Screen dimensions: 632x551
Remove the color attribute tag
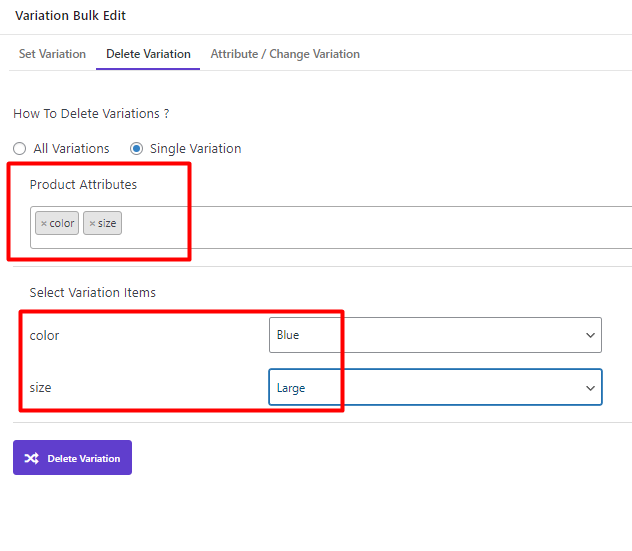point(44,223)
